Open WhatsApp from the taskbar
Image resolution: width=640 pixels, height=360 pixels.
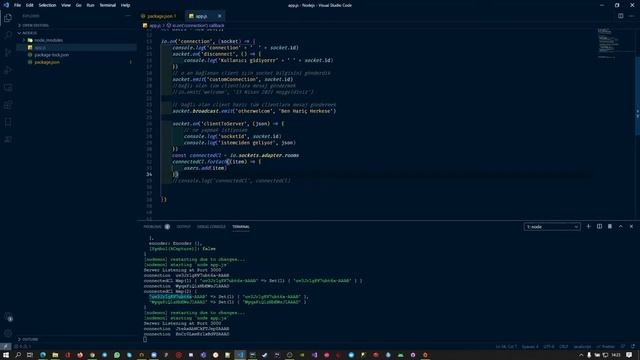(117, 355)
